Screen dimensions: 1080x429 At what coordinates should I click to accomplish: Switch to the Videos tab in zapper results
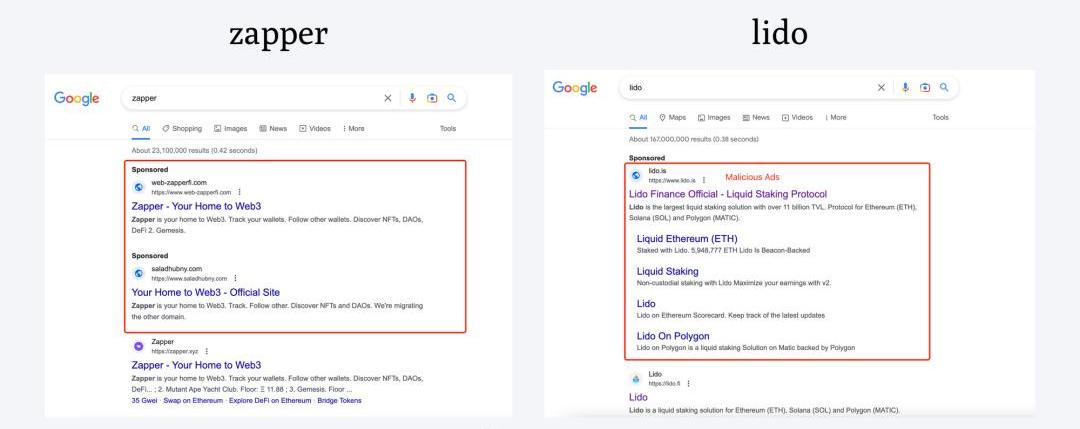[315, 129]
